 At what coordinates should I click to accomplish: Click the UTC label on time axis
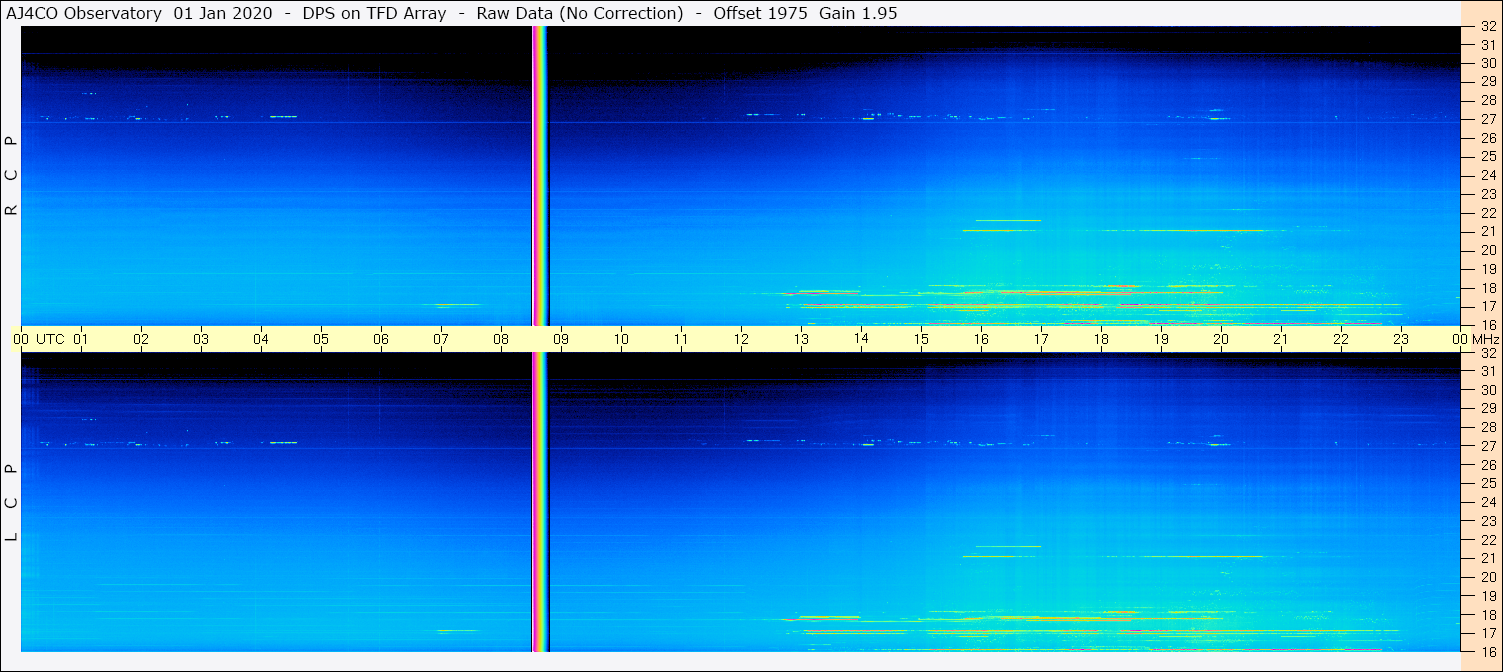(x=50, y=339)
